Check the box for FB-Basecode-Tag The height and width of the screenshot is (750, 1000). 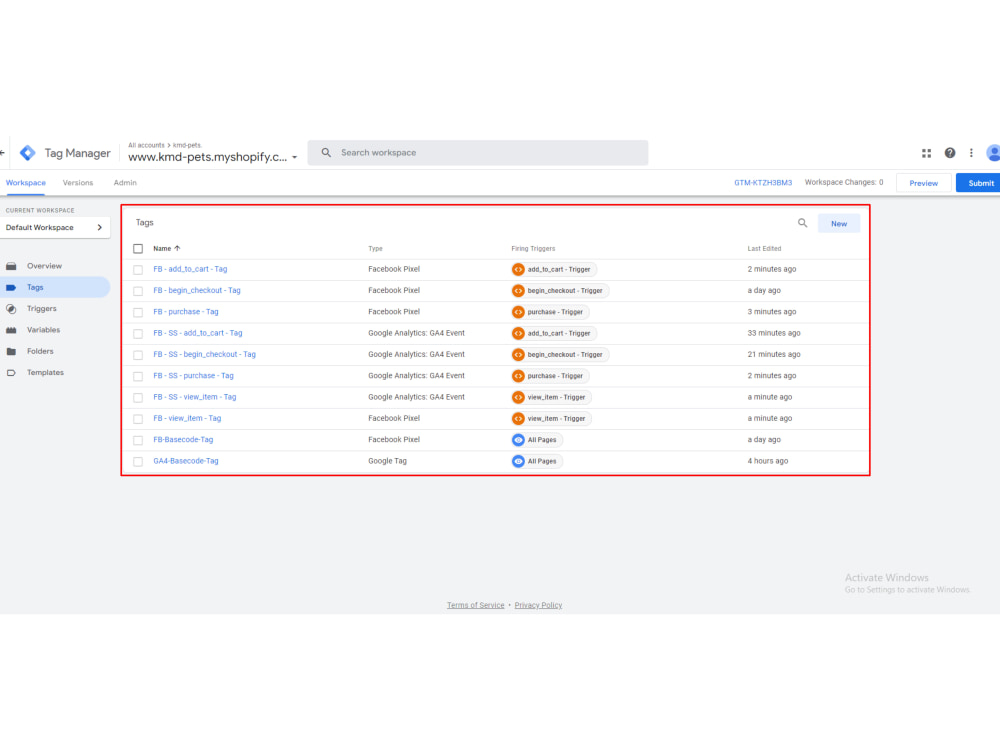[x=138, y=440]
